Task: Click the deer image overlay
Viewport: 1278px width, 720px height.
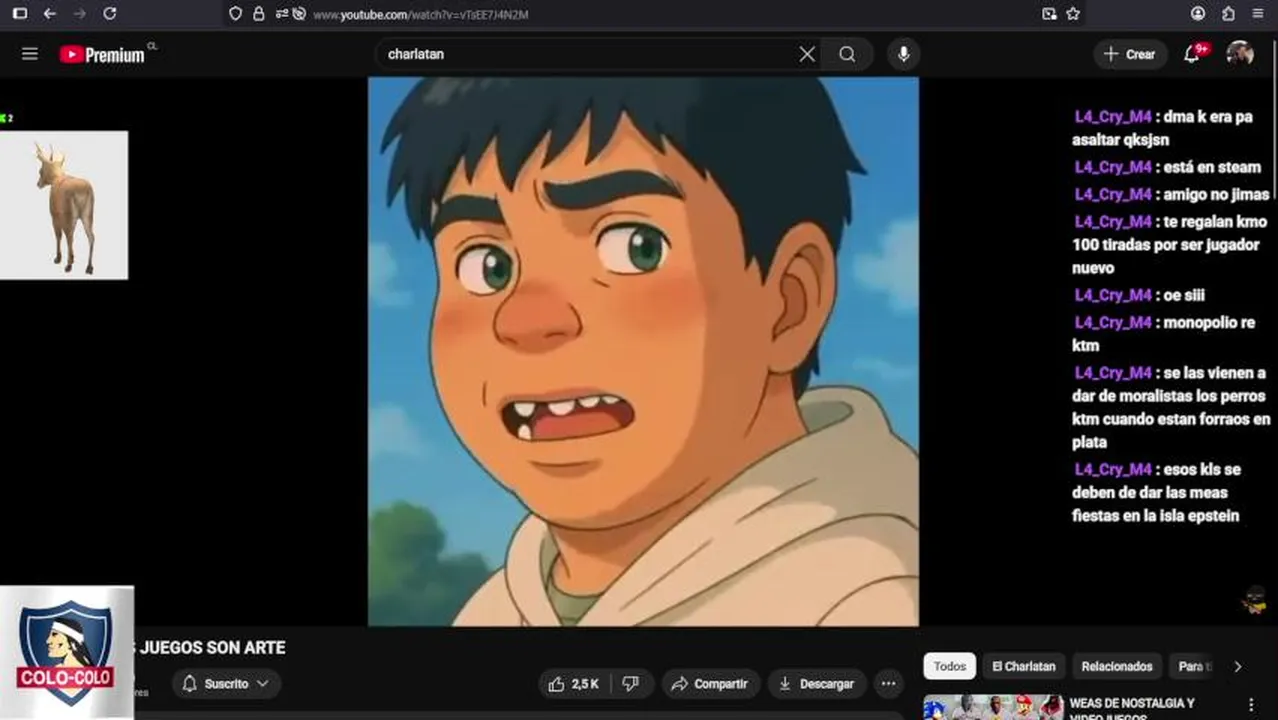Action: point(64,205)
